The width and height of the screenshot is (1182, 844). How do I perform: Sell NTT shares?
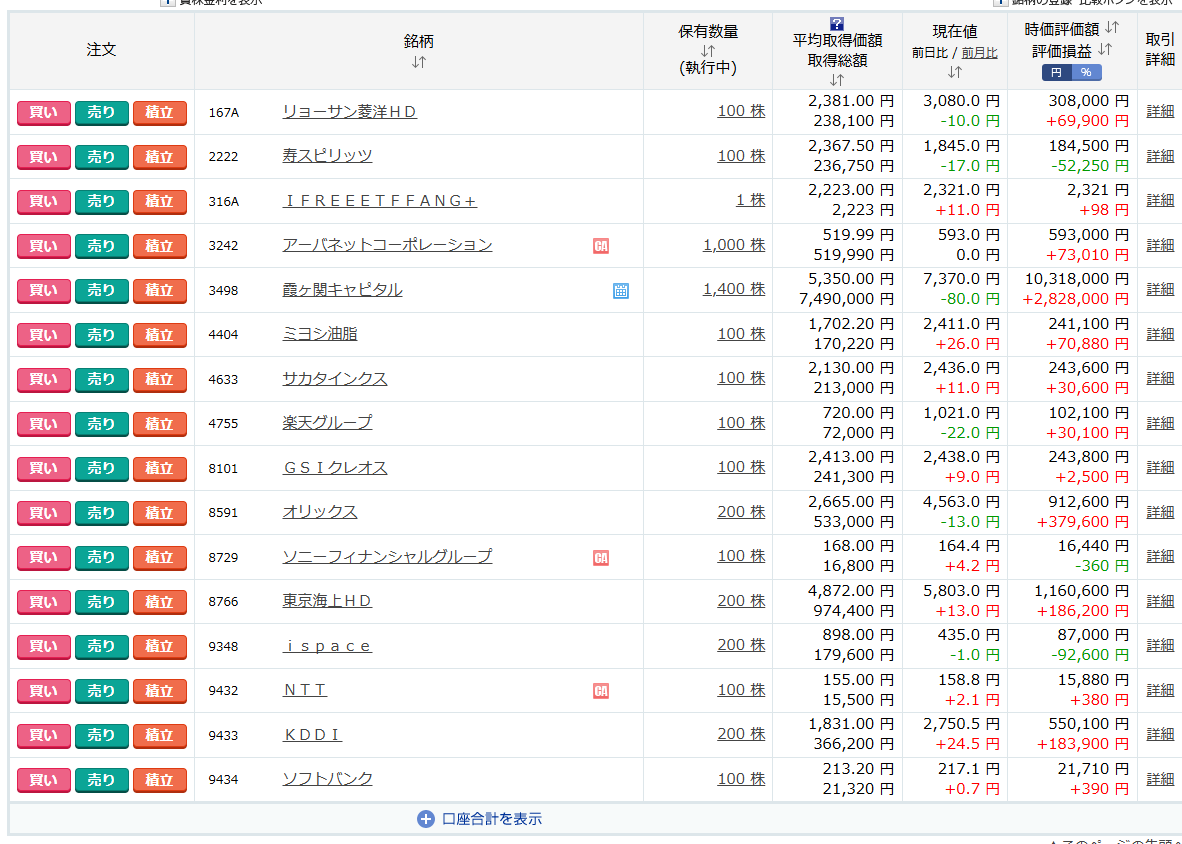click(102, 691)
